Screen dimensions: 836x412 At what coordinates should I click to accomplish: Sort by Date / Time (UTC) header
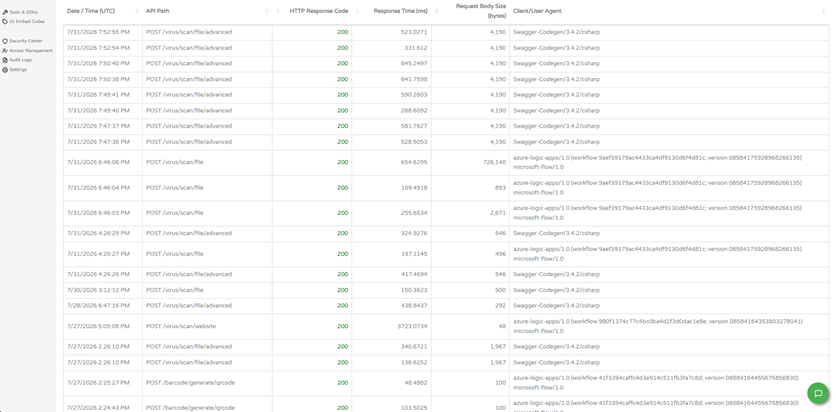(91, 11)
